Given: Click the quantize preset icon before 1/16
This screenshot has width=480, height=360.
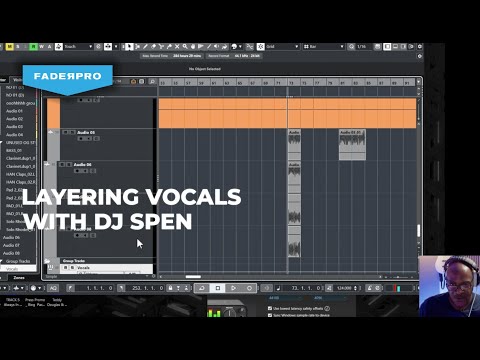Looking at the screenshot, I should click(x=351, y=47).
